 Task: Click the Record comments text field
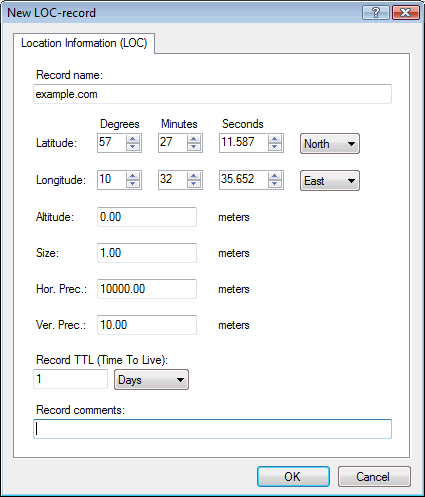click(x=212, y=429)
